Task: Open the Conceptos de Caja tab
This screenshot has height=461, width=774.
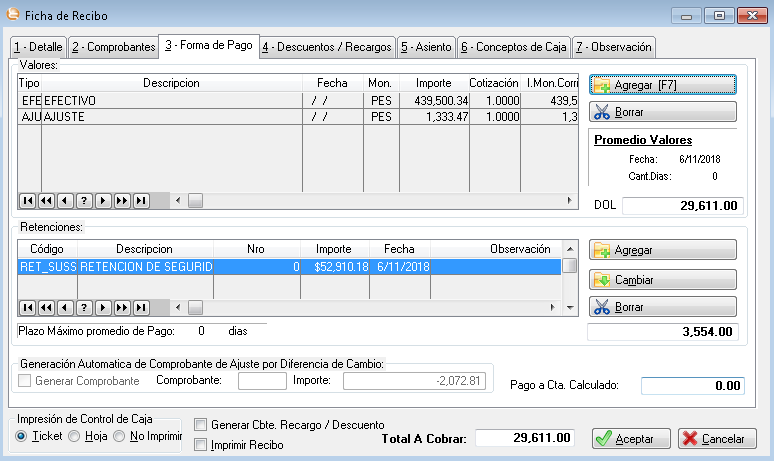Action: tap(514, 46)
